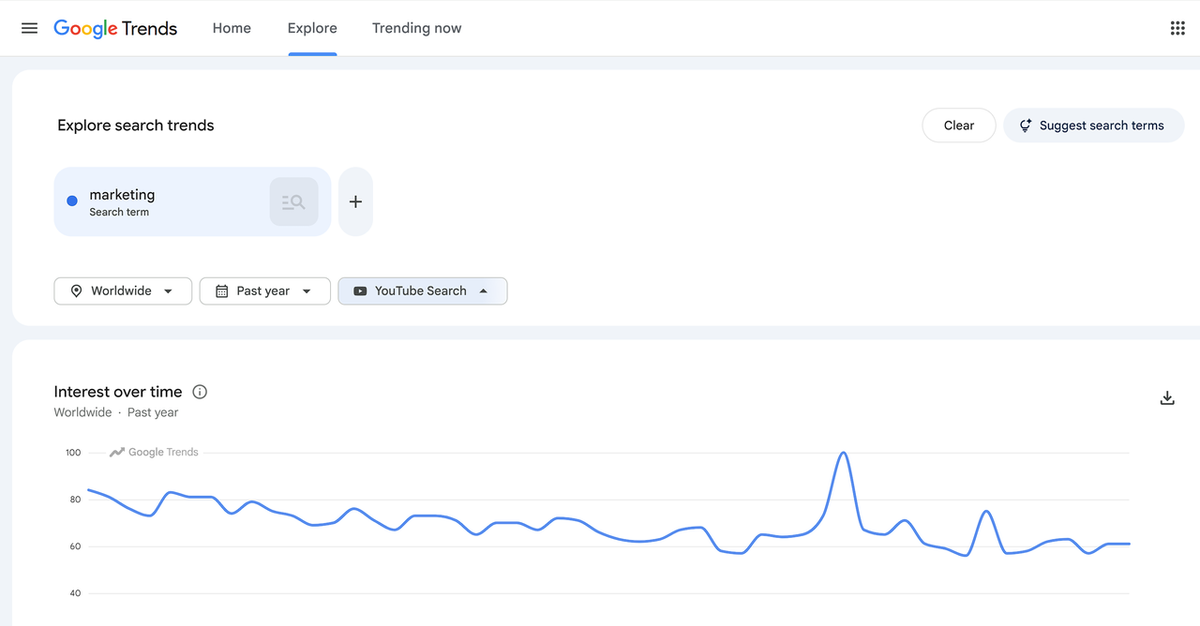Screen dimensions: 1200x626
Task: Click the 100 axis label
Action: point(73,453)
